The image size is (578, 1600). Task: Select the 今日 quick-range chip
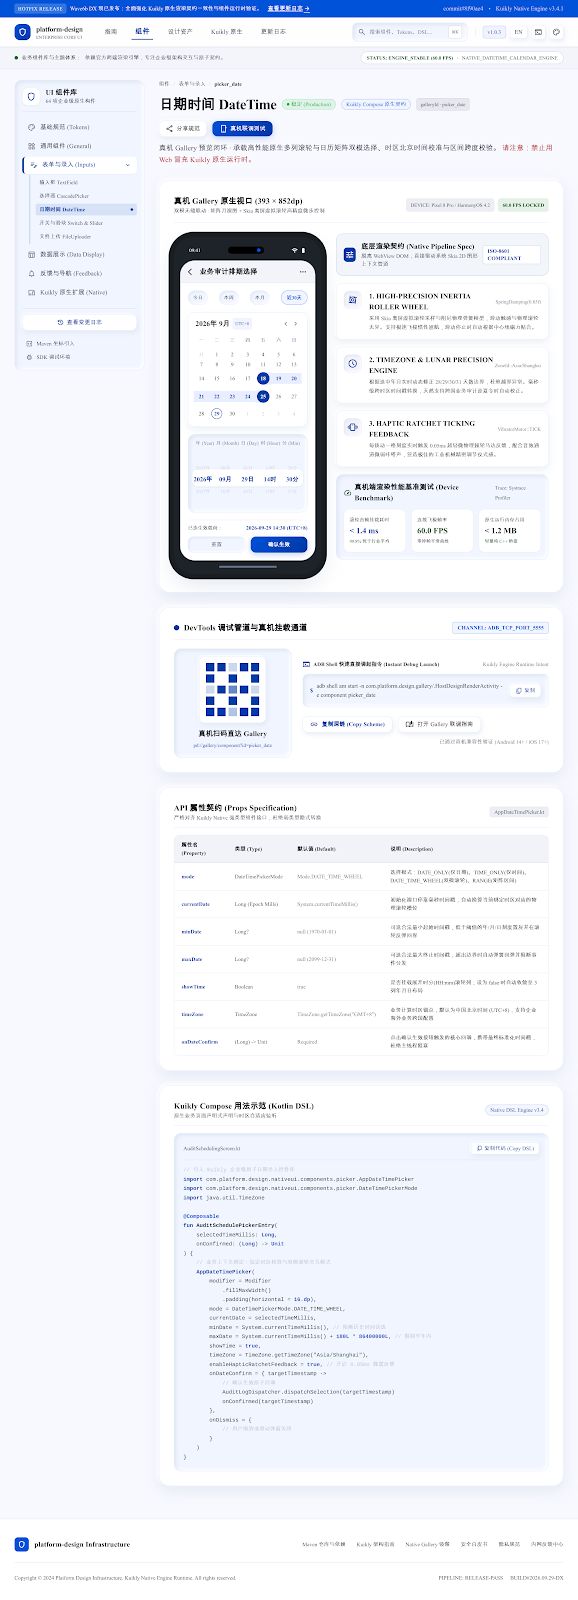coord(198,297)
